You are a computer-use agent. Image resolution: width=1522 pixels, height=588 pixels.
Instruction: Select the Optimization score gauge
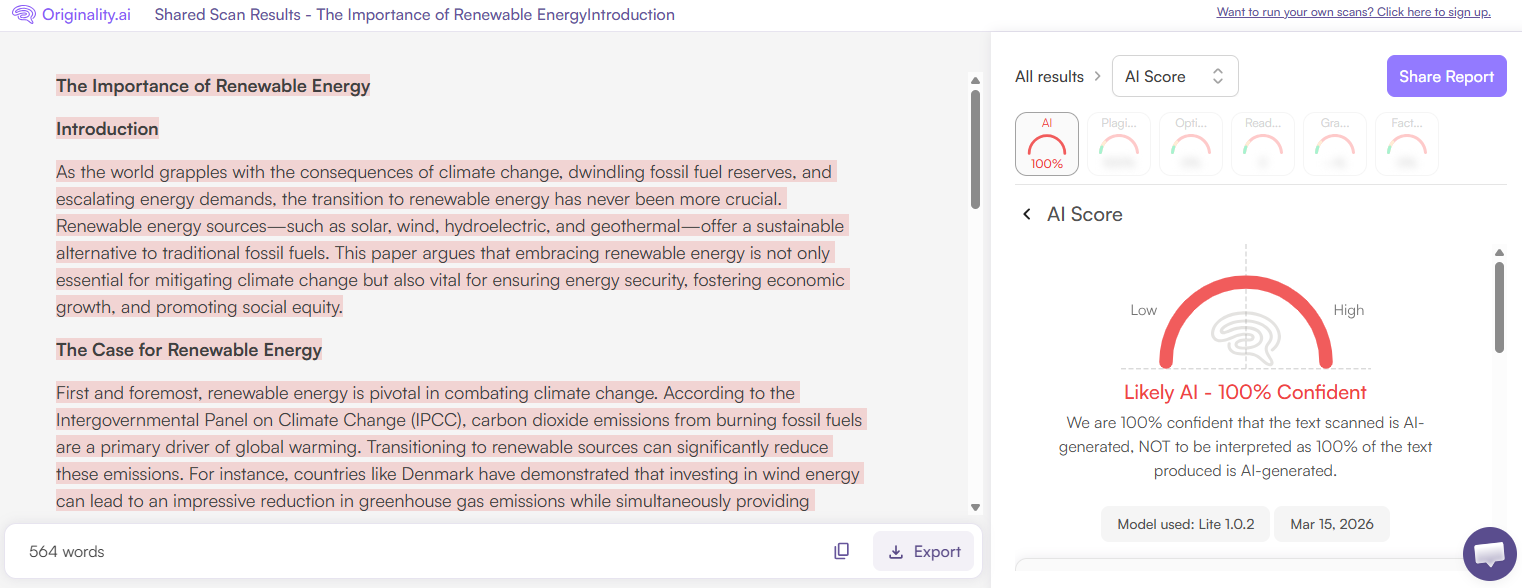point(1190,143)
